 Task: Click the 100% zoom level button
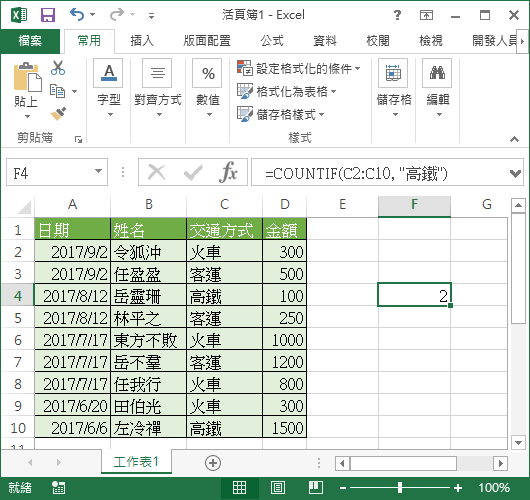click(493, 487)
